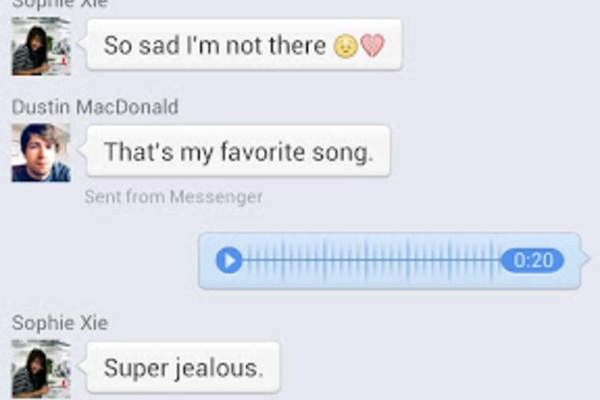Tap the broken heart emoji
The image size is (600, 400).
pos(373,46)
